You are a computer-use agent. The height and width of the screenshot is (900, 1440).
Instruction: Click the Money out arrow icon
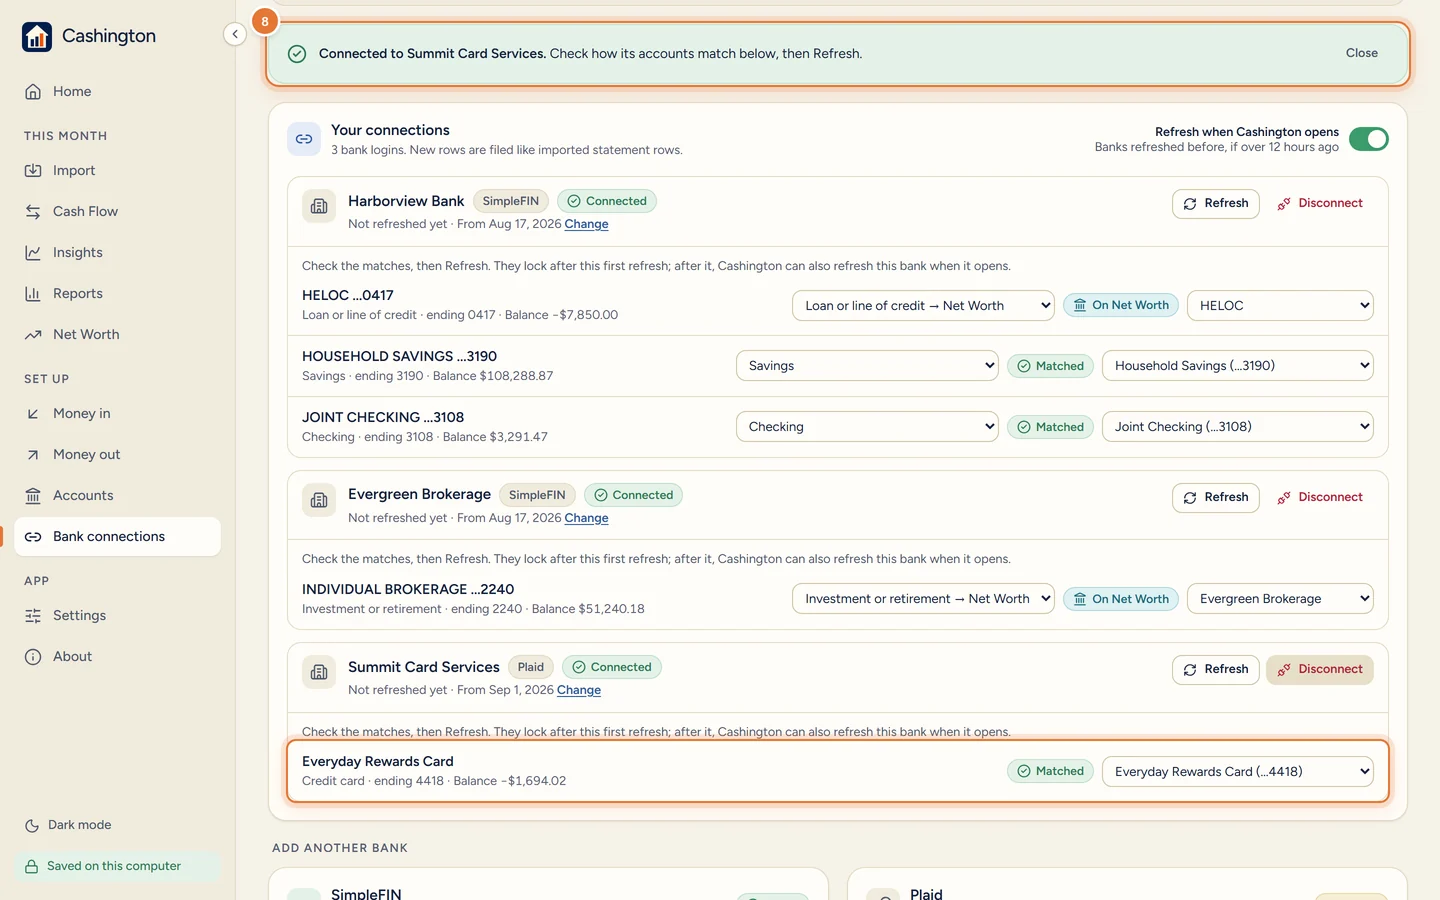(33, 454)
